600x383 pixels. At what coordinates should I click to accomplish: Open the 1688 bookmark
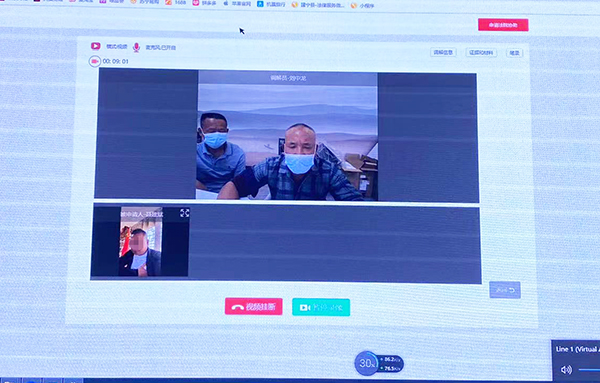tap(176, 2)
